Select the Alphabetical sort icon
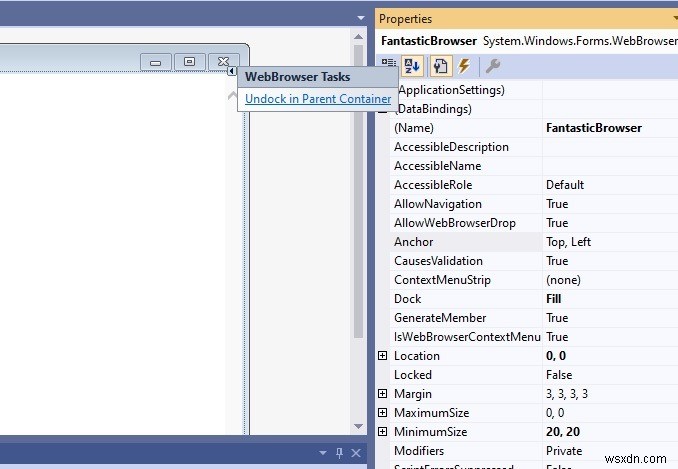 coord(412,66)
